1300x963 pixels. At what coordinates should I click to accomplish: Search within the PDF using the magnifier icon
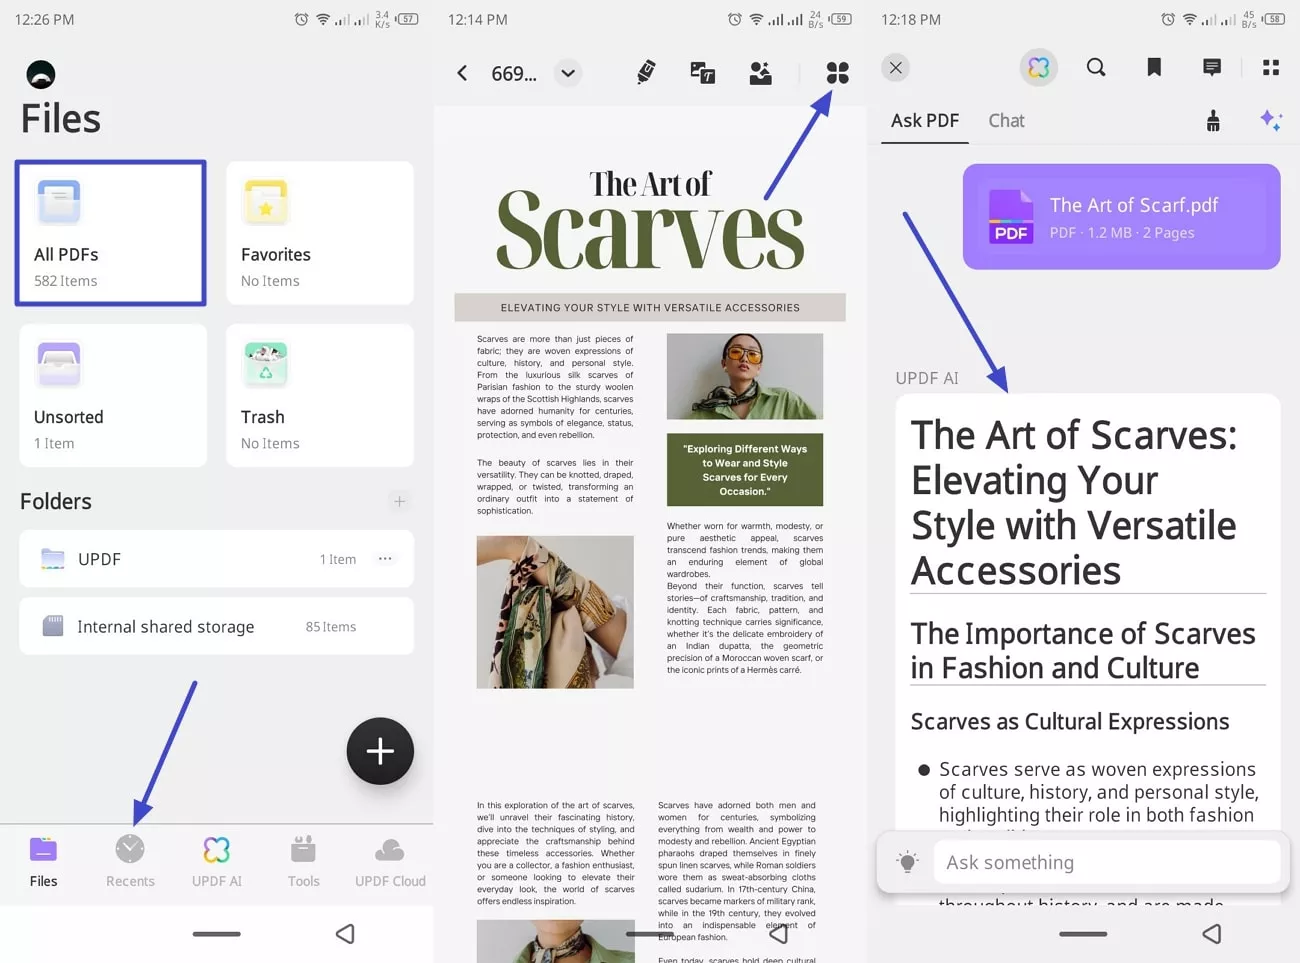coord(1096,67)
